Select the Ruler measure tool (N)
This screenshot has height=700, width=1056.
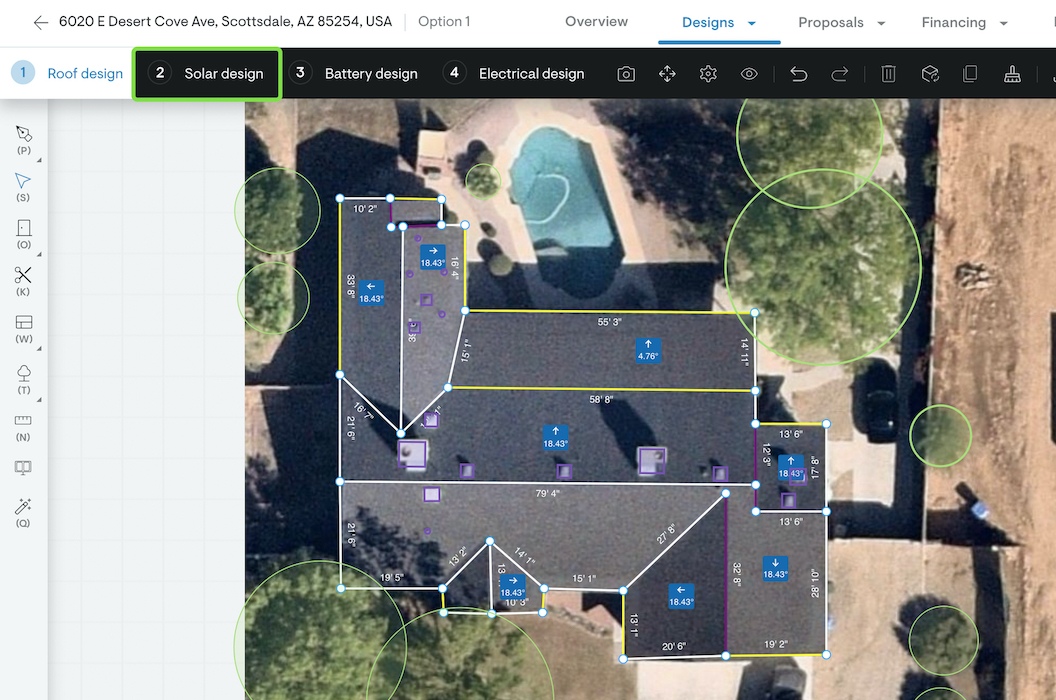tap(23, 420)
